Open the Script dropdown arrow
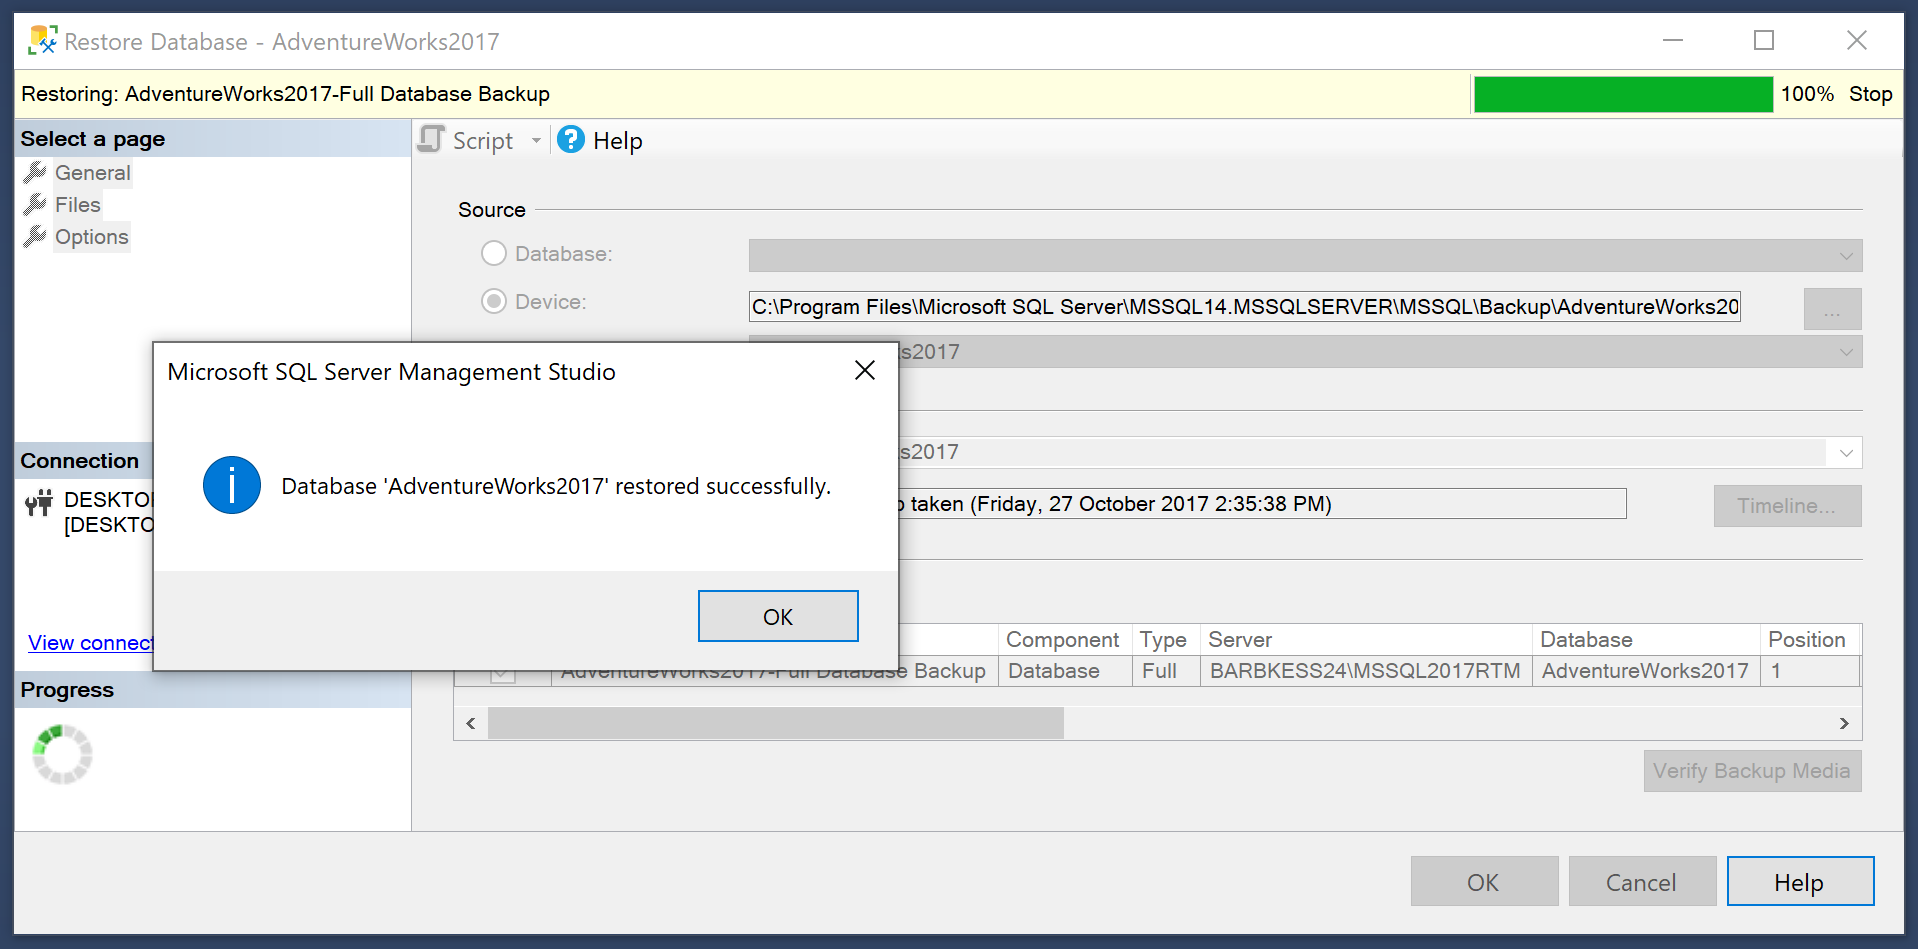 [536, 139]
